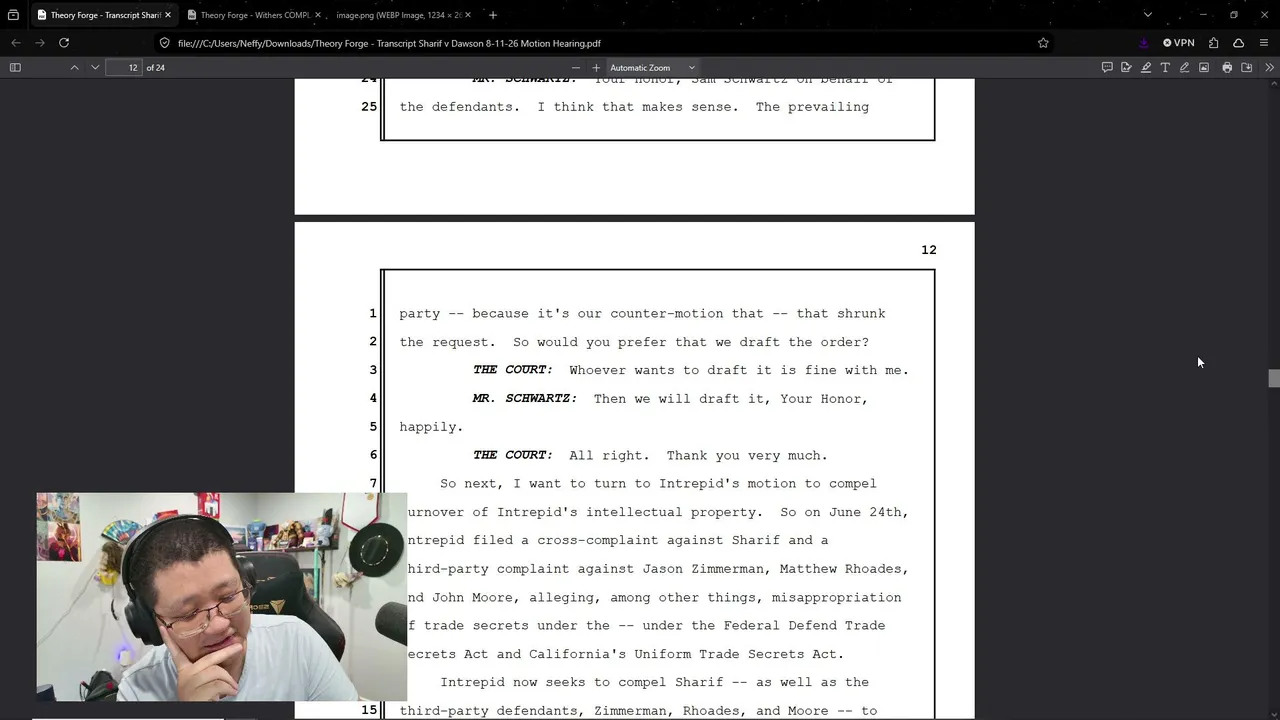Close the Transcript Sharif tab
This screenshot has width=1280, height=720.
point(168,15)
